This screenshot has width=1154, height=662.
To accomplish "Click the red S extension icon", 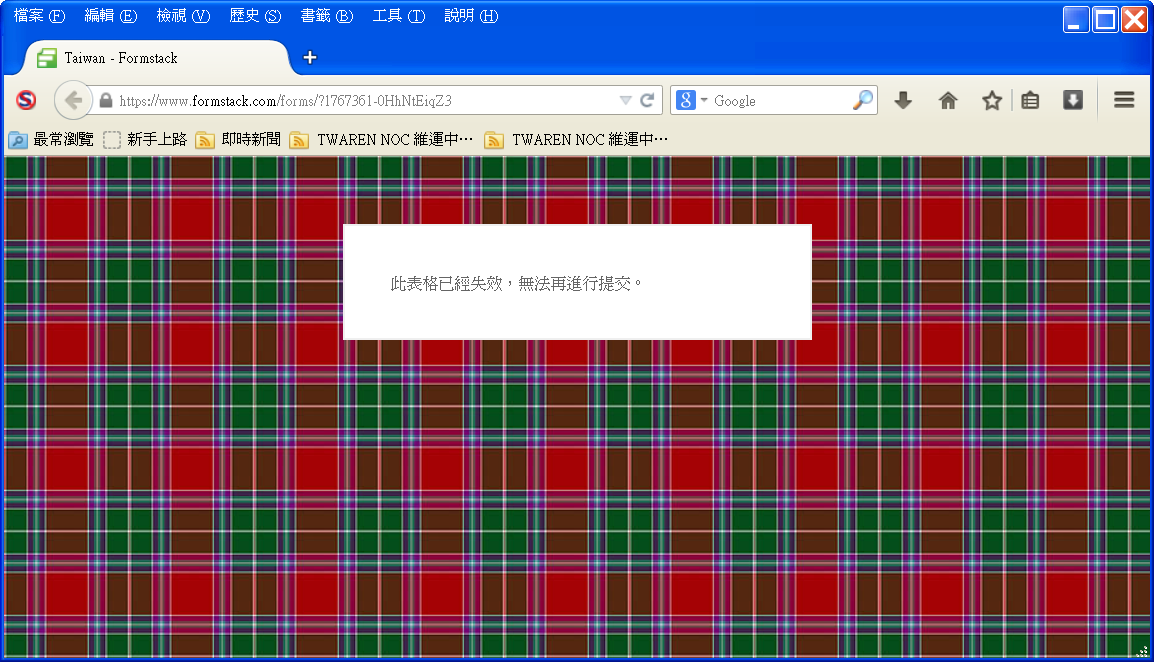I will coord(26,100).
